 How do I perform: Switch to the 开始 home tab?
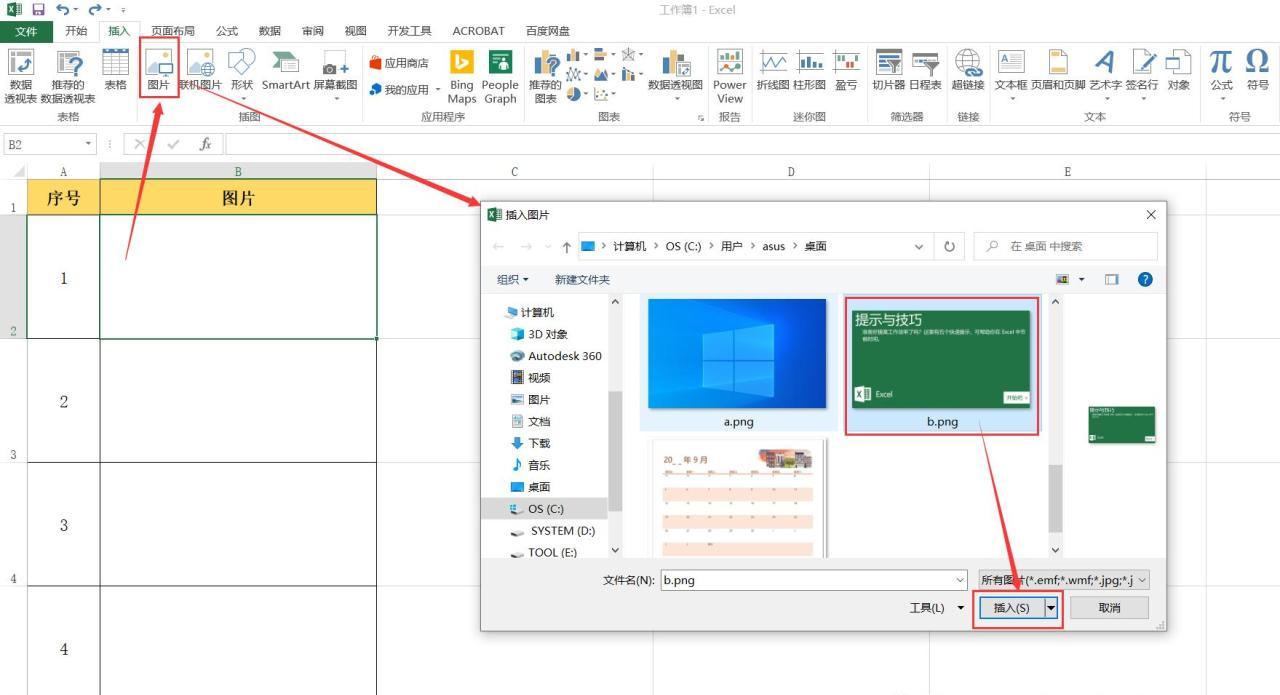coord(76,31)
